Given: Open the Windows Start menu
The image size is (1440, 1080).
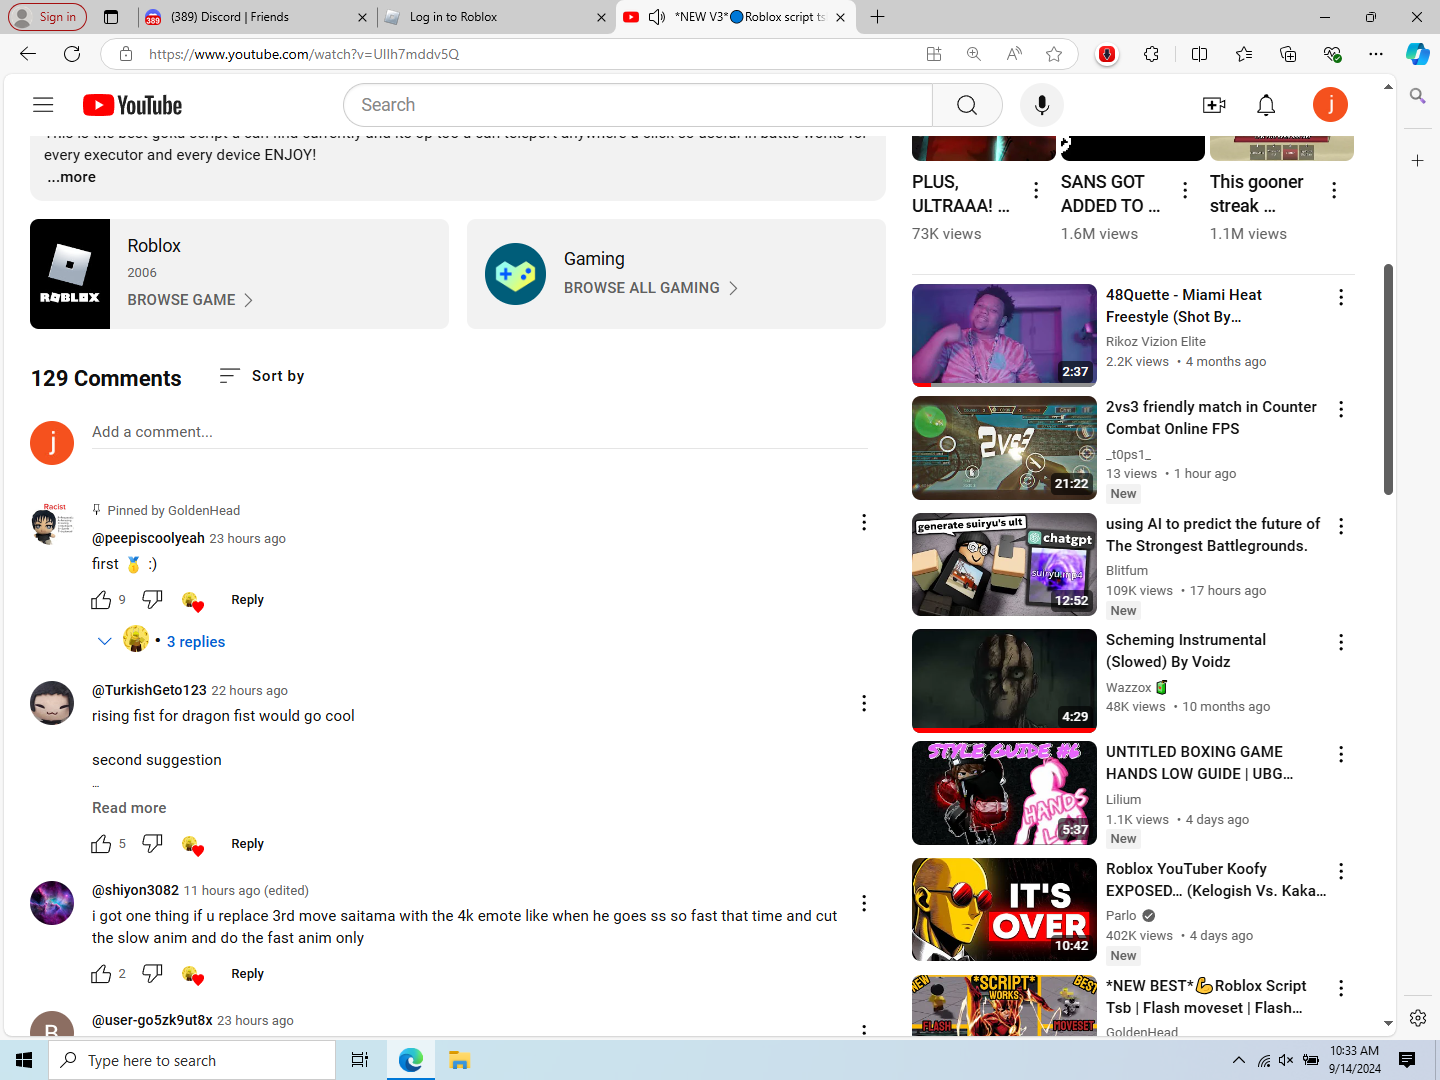Looking at the screenshot, I should [x=24, y=1060].
